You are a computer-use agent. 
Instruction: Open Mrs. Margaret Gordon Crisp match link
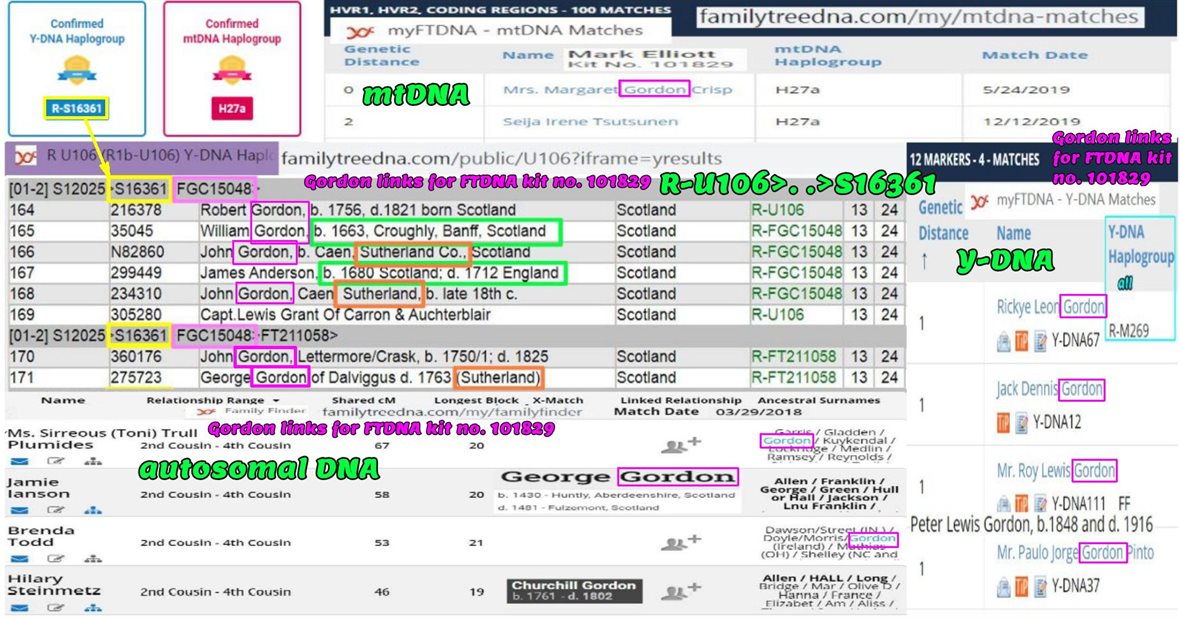pyautogui.click(x=617, y=89)
